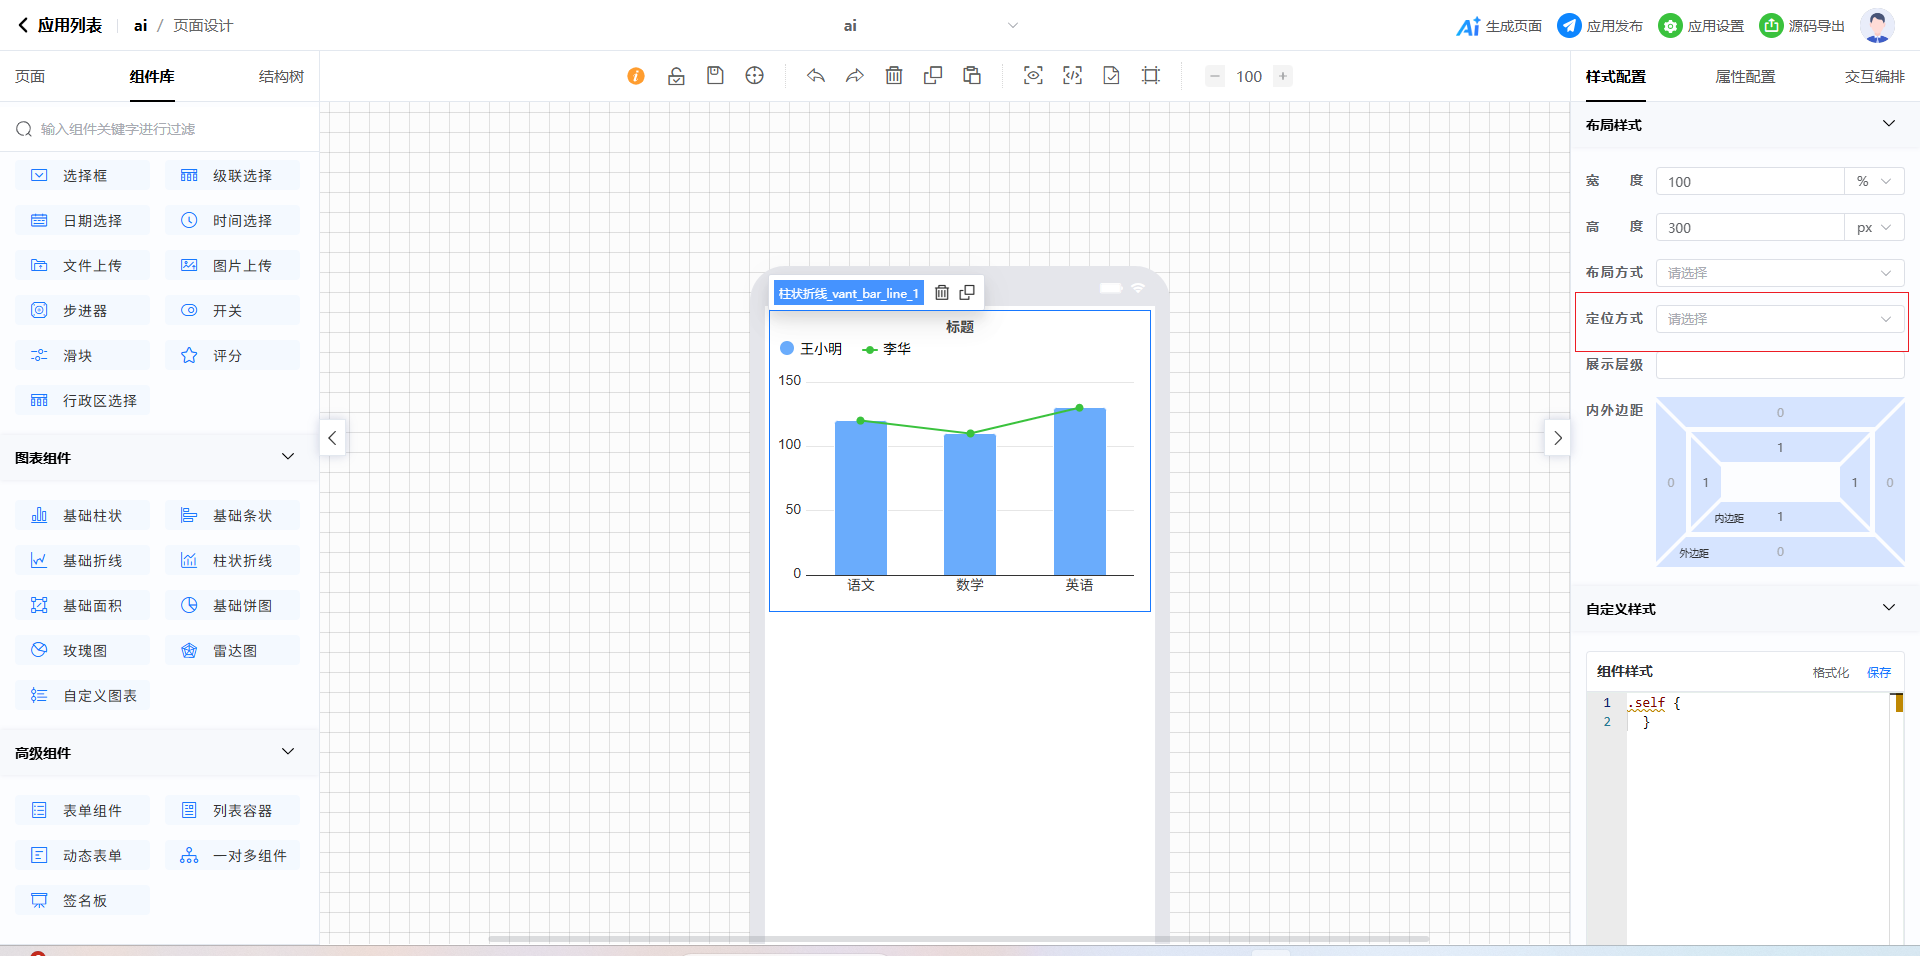This screenshot has width=1920, height=956.
Task: Add the 基础饼图 pie chart component
Action: pos(232,606)
